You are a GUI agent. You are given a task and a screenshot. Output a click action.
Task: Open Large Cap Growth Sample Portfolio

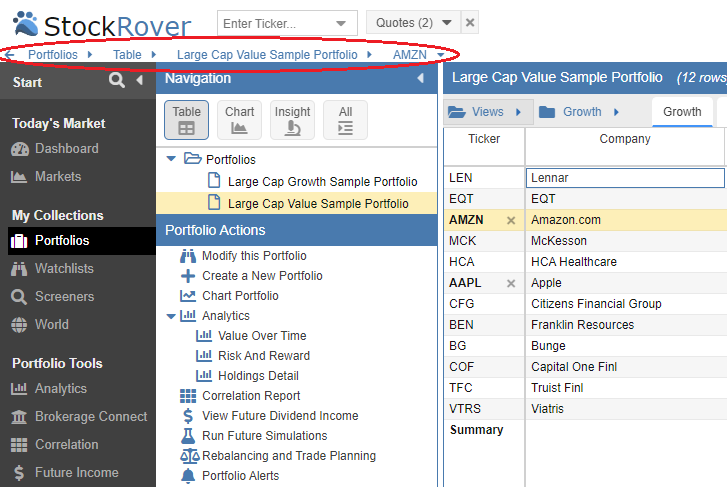point(322,181)
